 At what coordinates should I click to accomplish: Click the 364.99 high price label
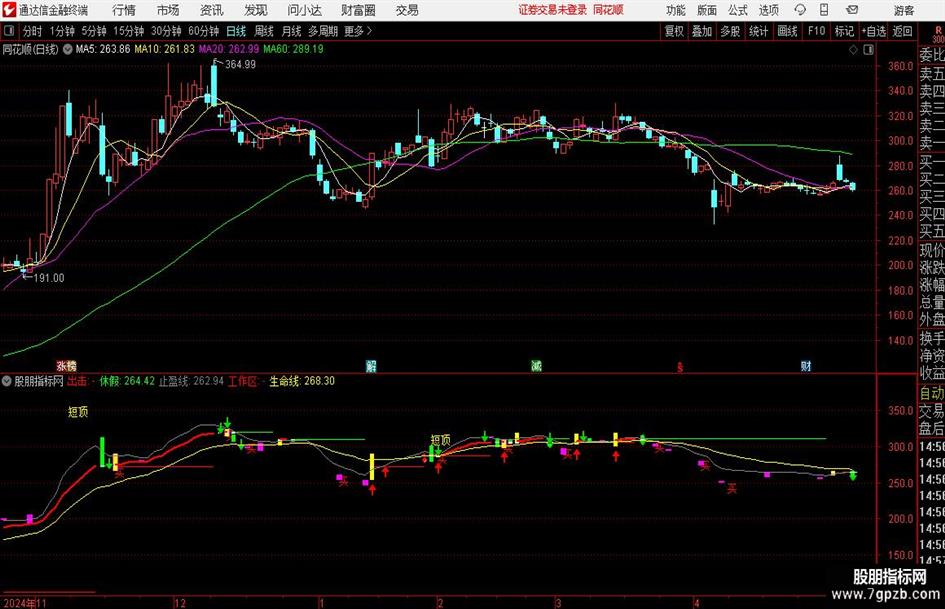(x=240, y=64)
